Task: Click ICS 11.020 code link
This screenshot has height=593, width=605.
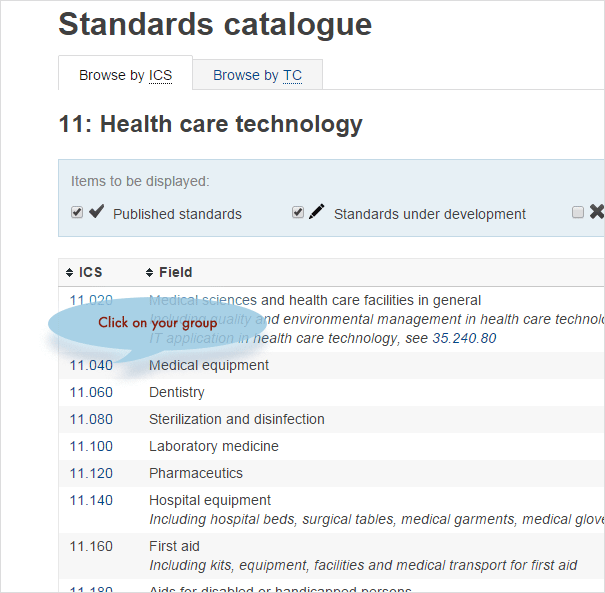Action: pos(91,300)
